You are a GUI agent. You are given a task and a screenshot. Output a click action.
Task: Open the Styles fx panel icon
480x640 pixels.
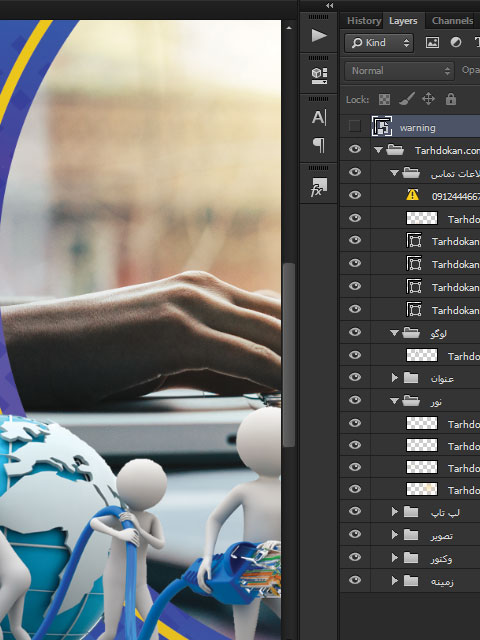319,187
